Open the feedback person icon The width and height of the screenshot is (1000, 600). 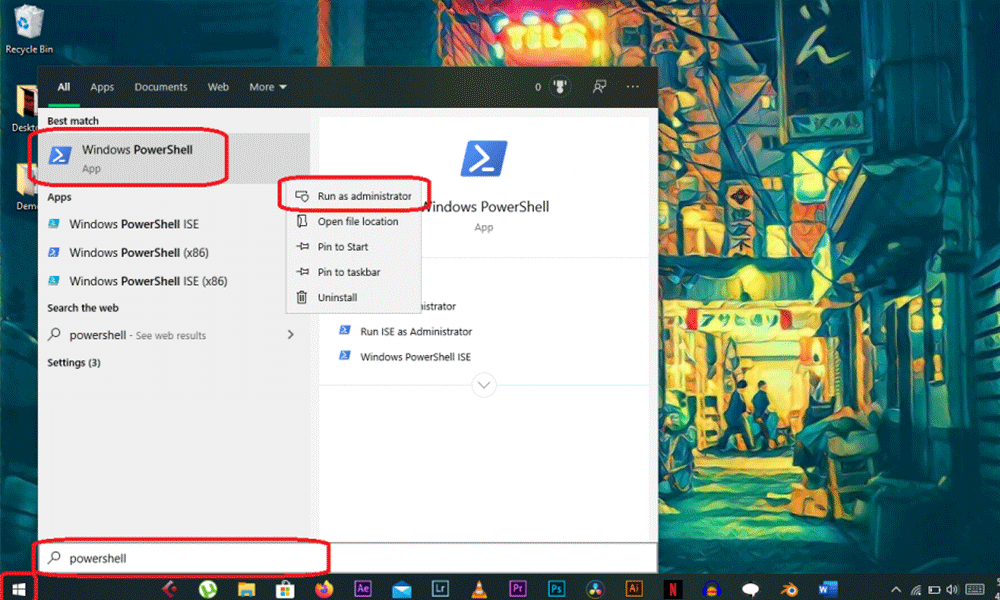(x=599, y=87)
